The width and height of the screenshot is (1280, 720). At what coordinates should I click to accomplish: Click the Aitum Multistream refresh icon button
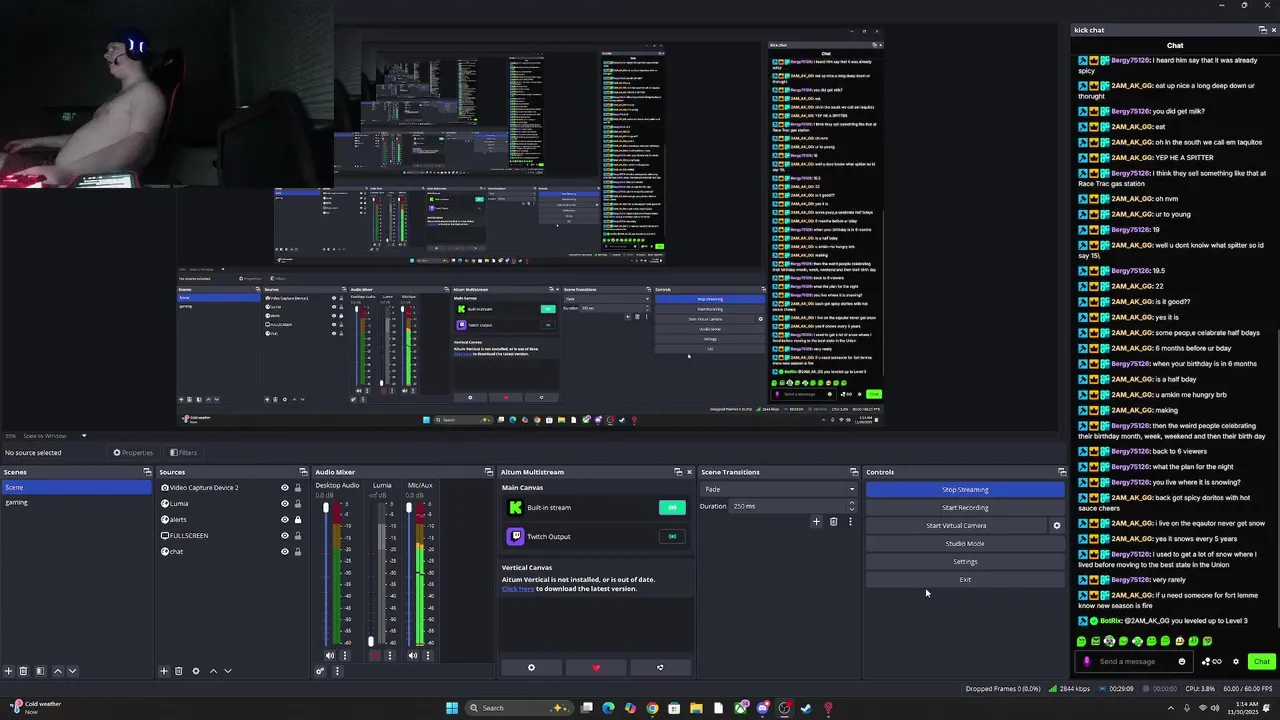click(660, 668)
